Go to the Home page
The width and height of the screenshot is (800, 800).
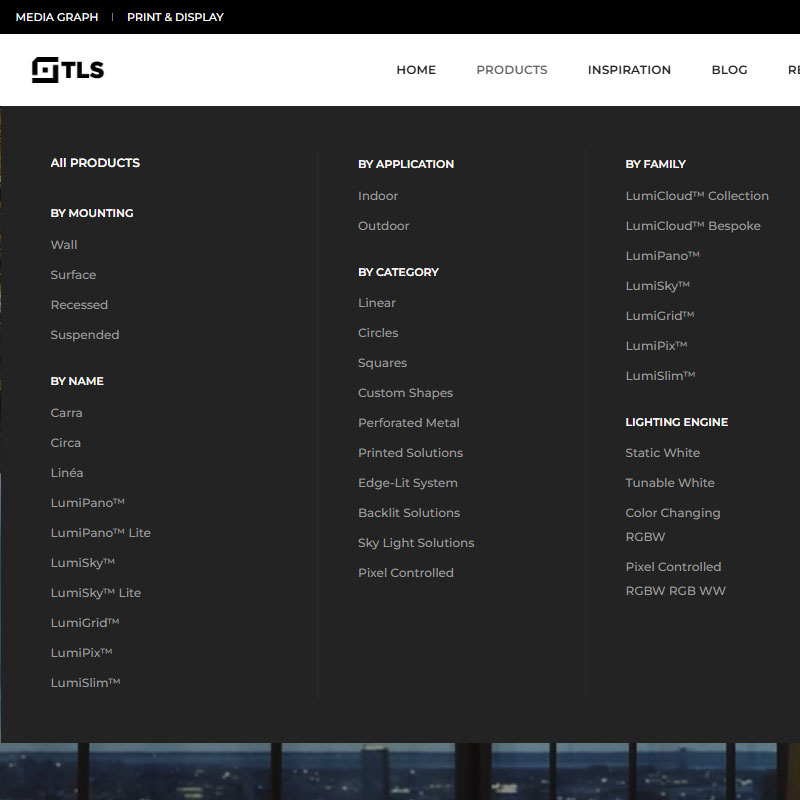416,70
